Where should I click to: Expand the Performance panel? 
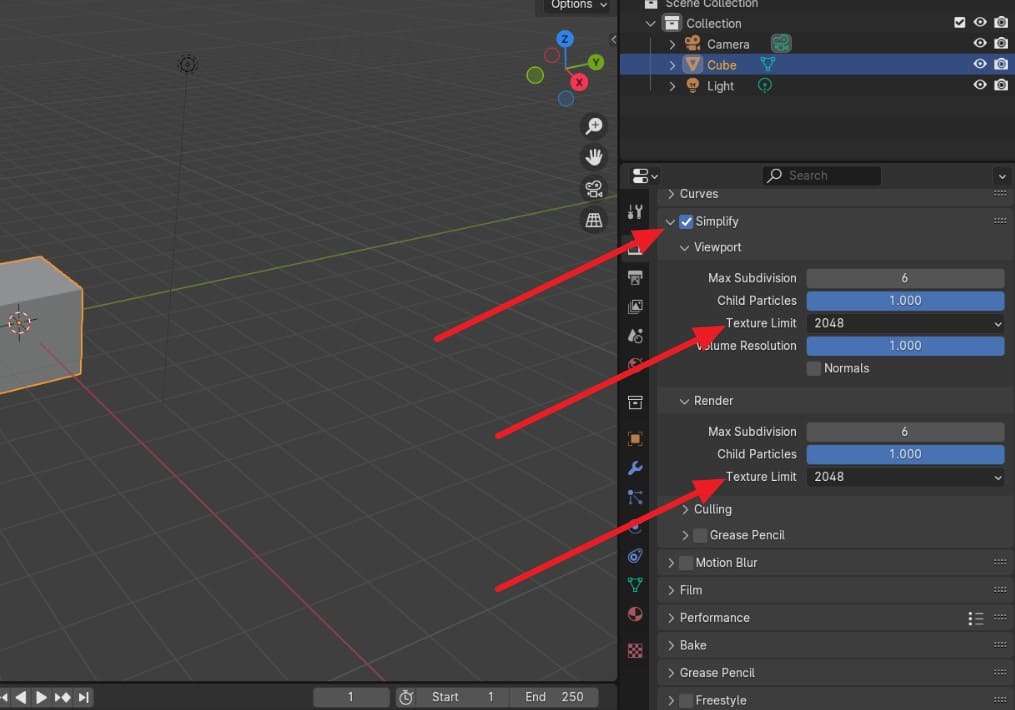click(x=714, y=617)
